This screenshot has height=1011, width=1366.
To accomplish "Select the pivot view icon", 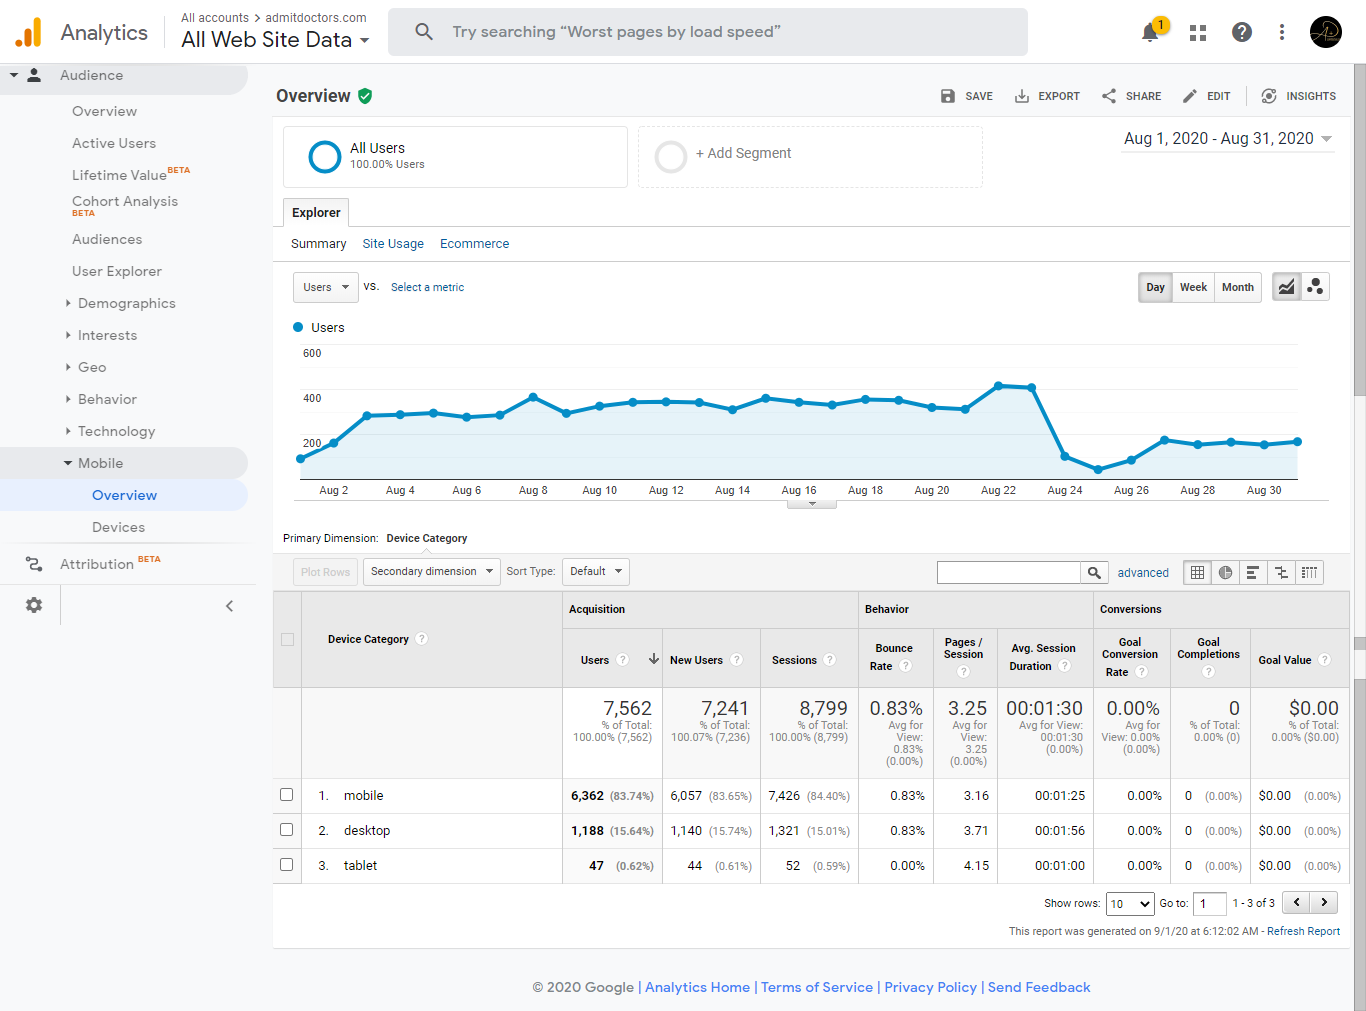I will coord(1309,573).
